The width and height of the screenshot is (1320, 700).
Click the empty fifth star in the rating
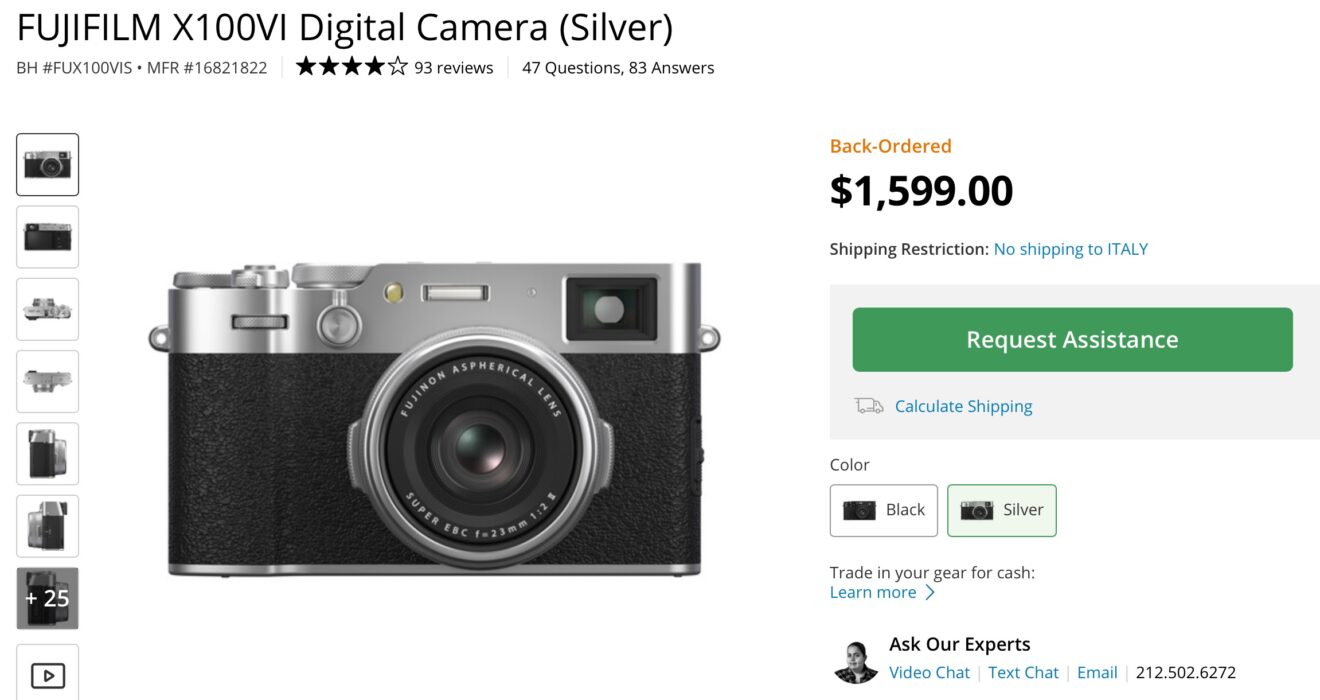pos(398,67)
